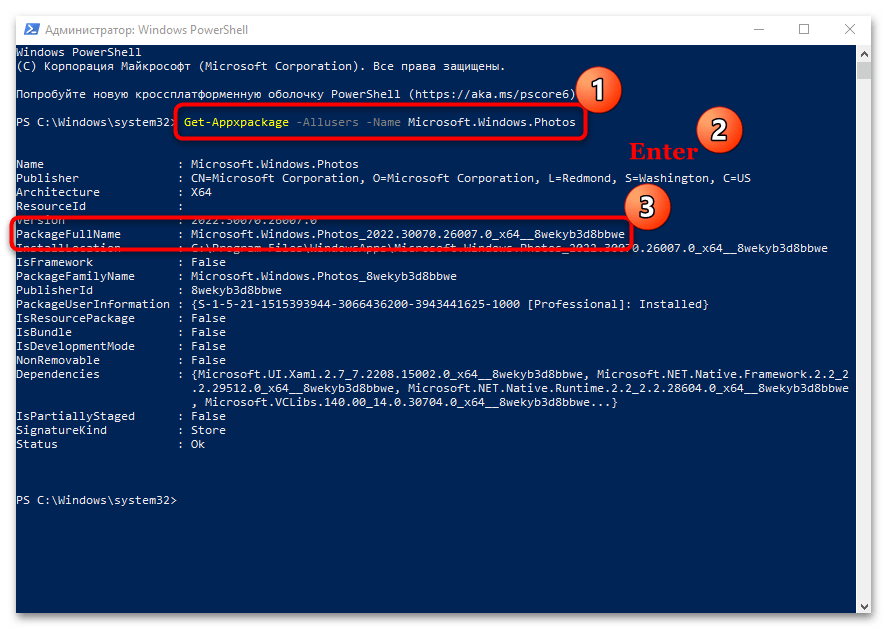Viewport: 887px width, 629px height.
Task: Click the highlighted PackageFullName value
Action: (407, 234)
